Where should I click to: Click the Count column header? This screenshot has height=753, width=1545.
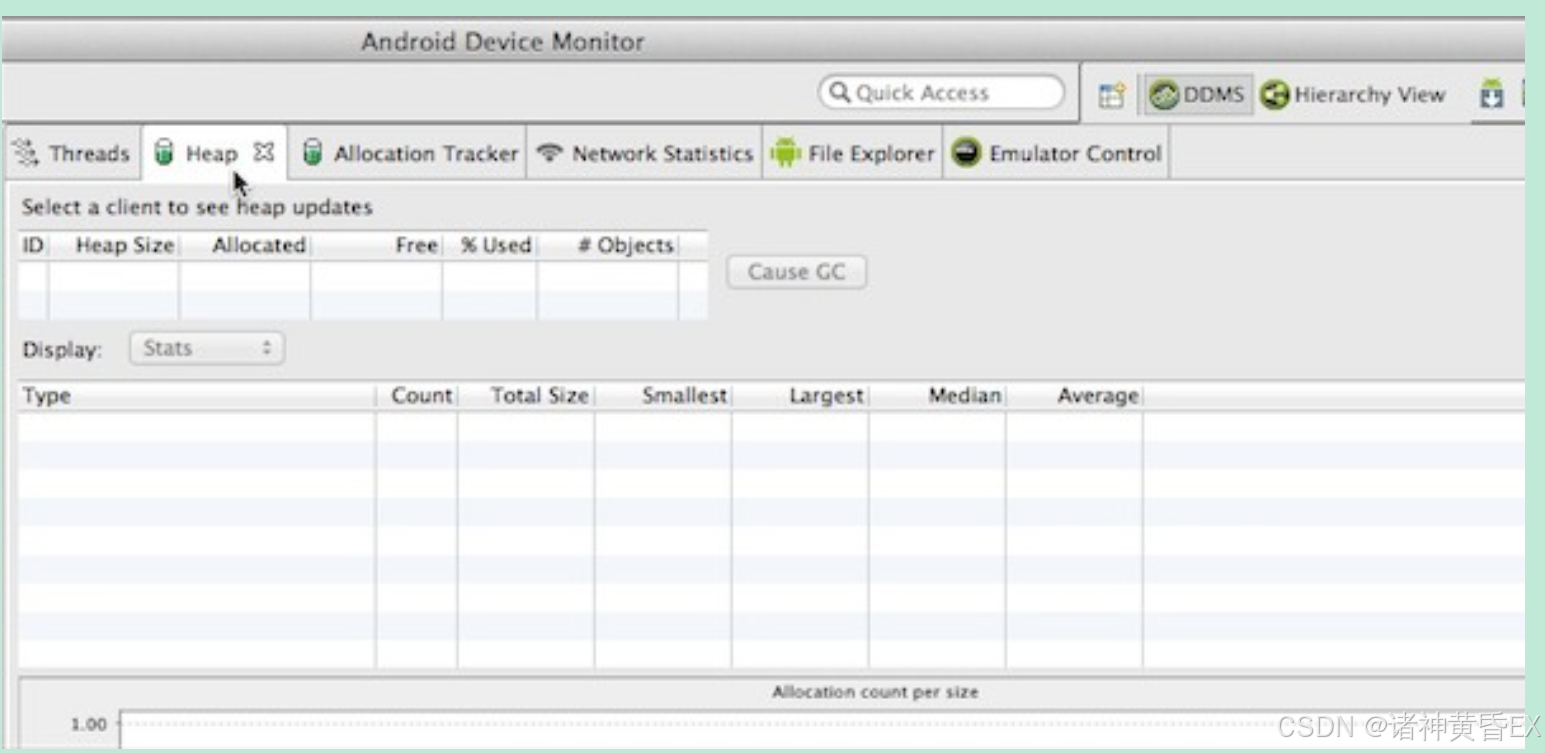point(417,396)
